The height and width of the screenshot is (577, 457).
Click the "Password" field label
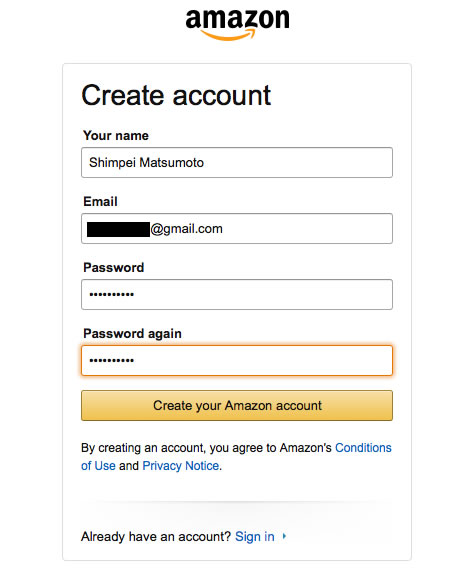[114, 267]
